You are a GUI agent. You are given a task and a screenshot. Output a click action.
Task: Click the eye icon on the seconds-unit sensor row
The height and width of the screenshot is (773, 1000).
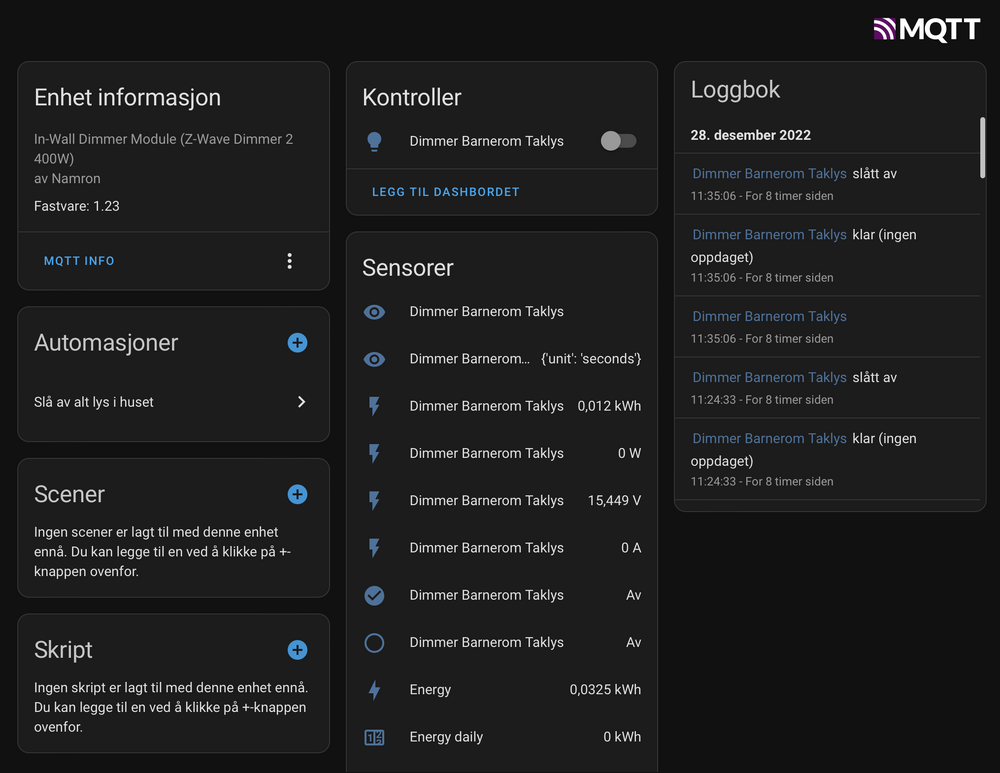point(374,358)
